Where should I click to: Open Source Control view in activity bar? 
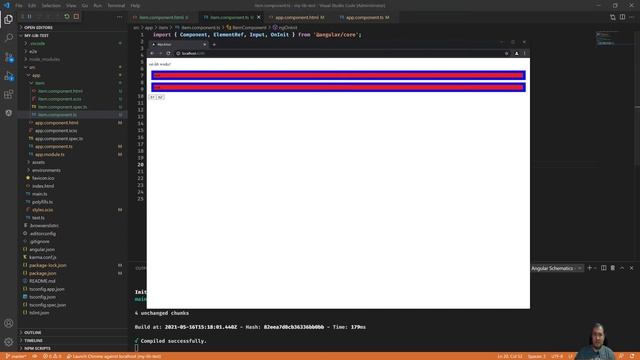tap(9, 57)
